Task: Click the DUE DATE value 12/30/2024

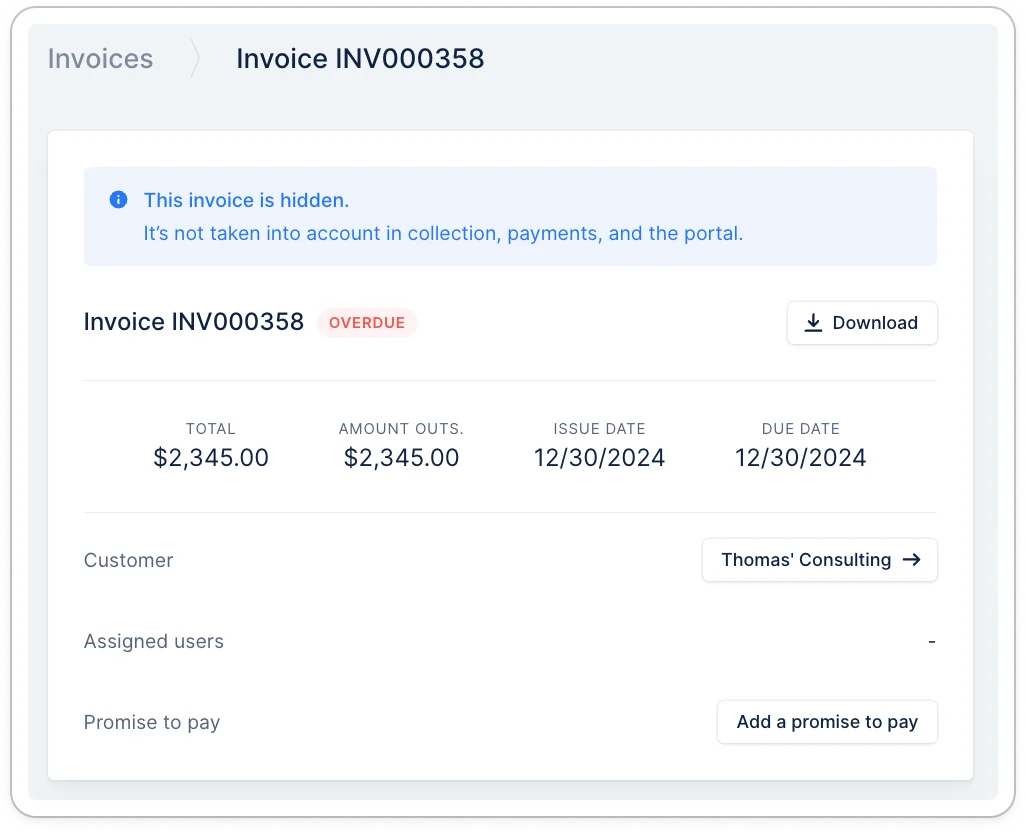Action: click(x=800, y=457)
